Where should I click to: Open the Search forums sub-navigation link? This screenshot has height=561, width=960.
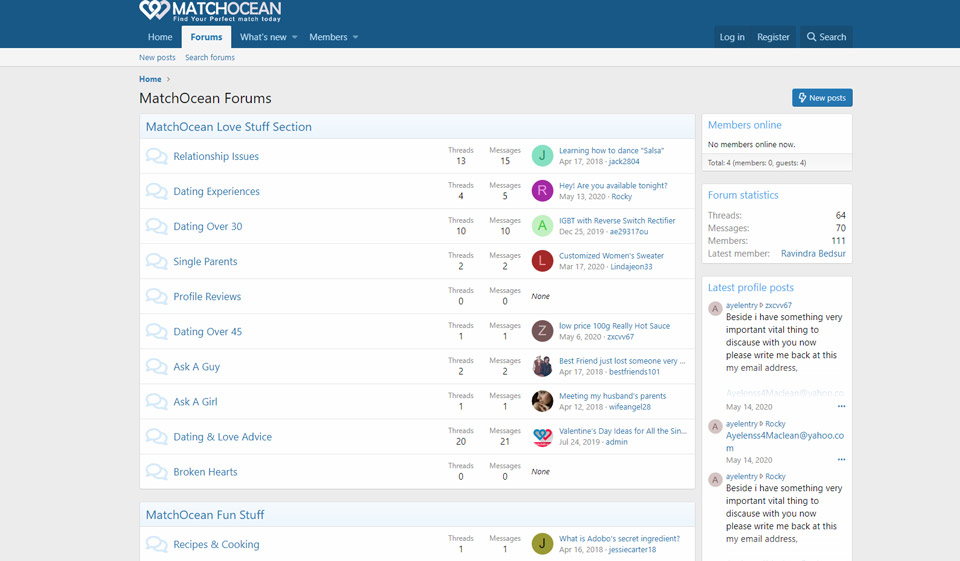tap(210, 58)
